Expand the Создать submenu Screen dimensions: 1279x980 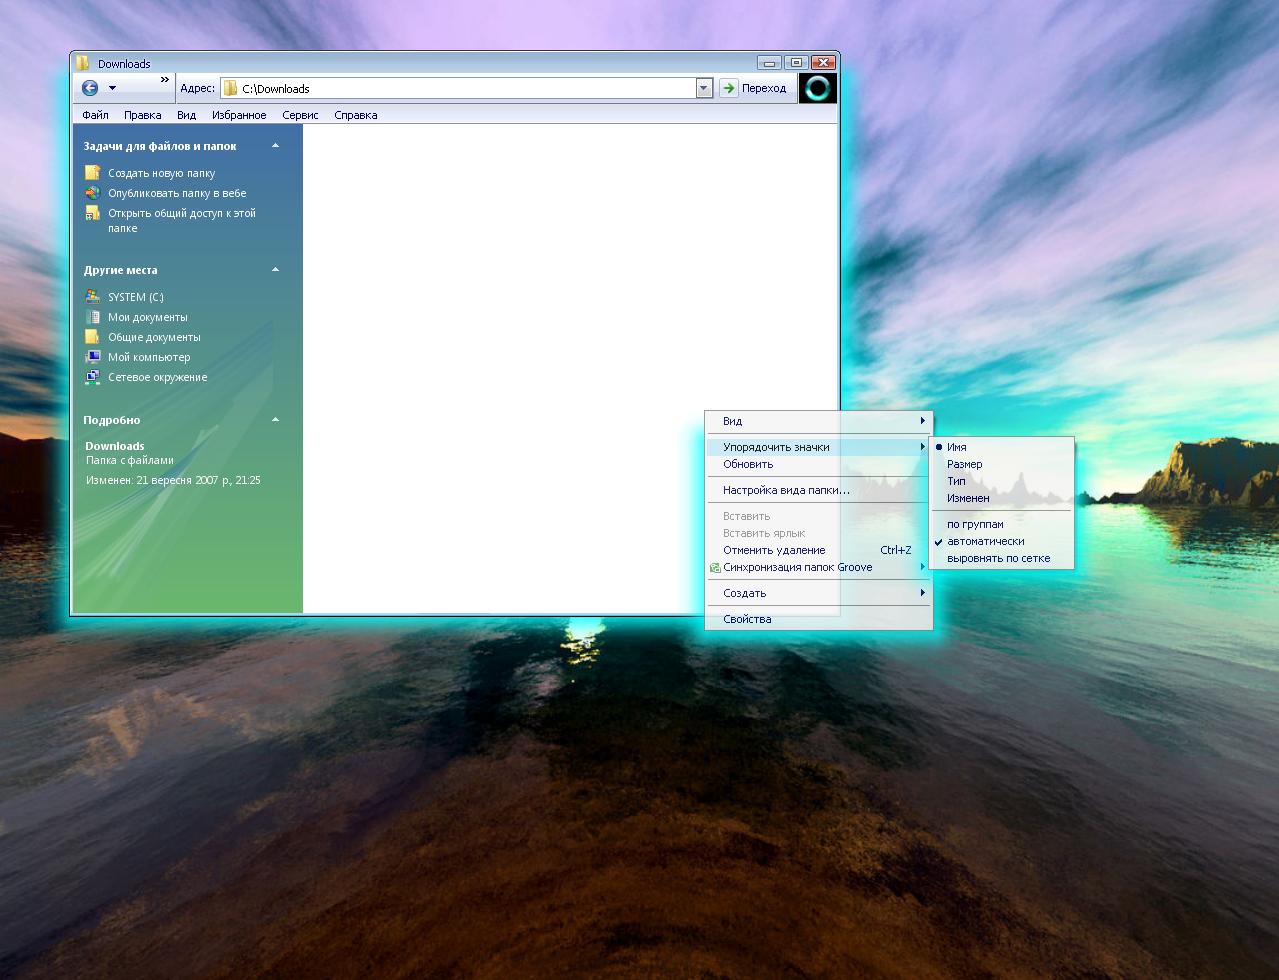819,593
